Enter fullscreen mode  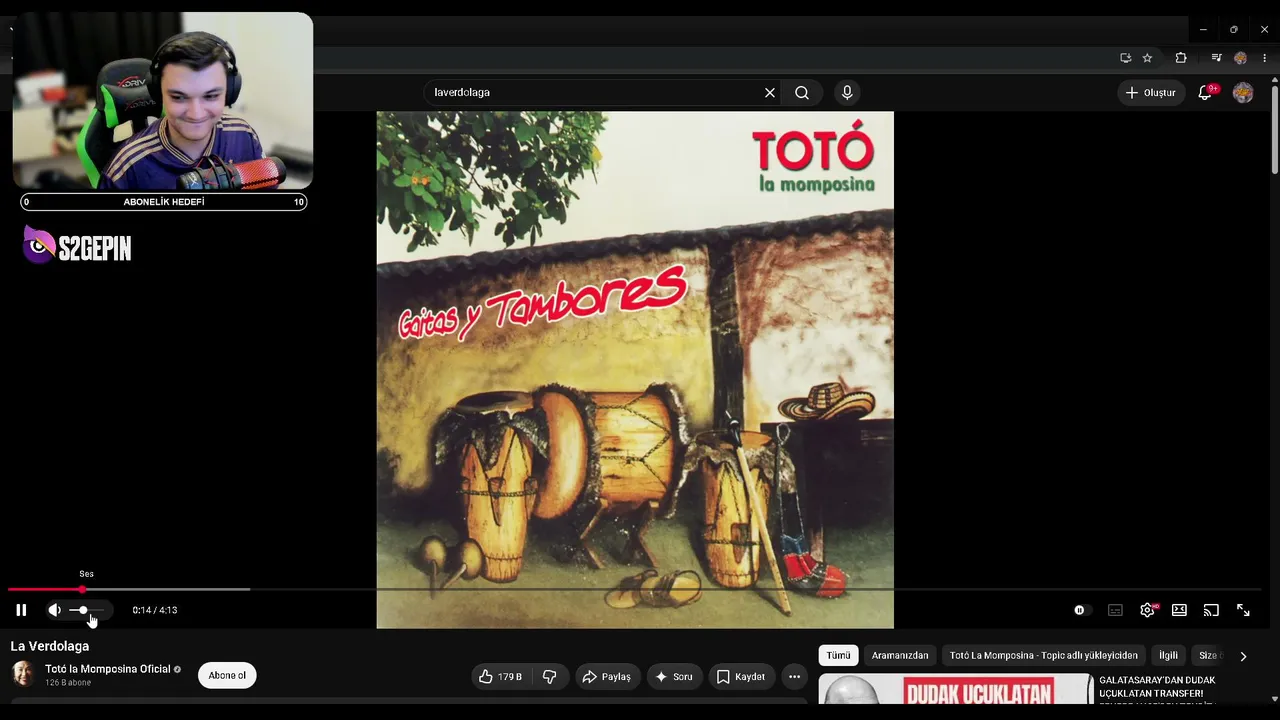pyautogui.click(x=1243, y=610)
